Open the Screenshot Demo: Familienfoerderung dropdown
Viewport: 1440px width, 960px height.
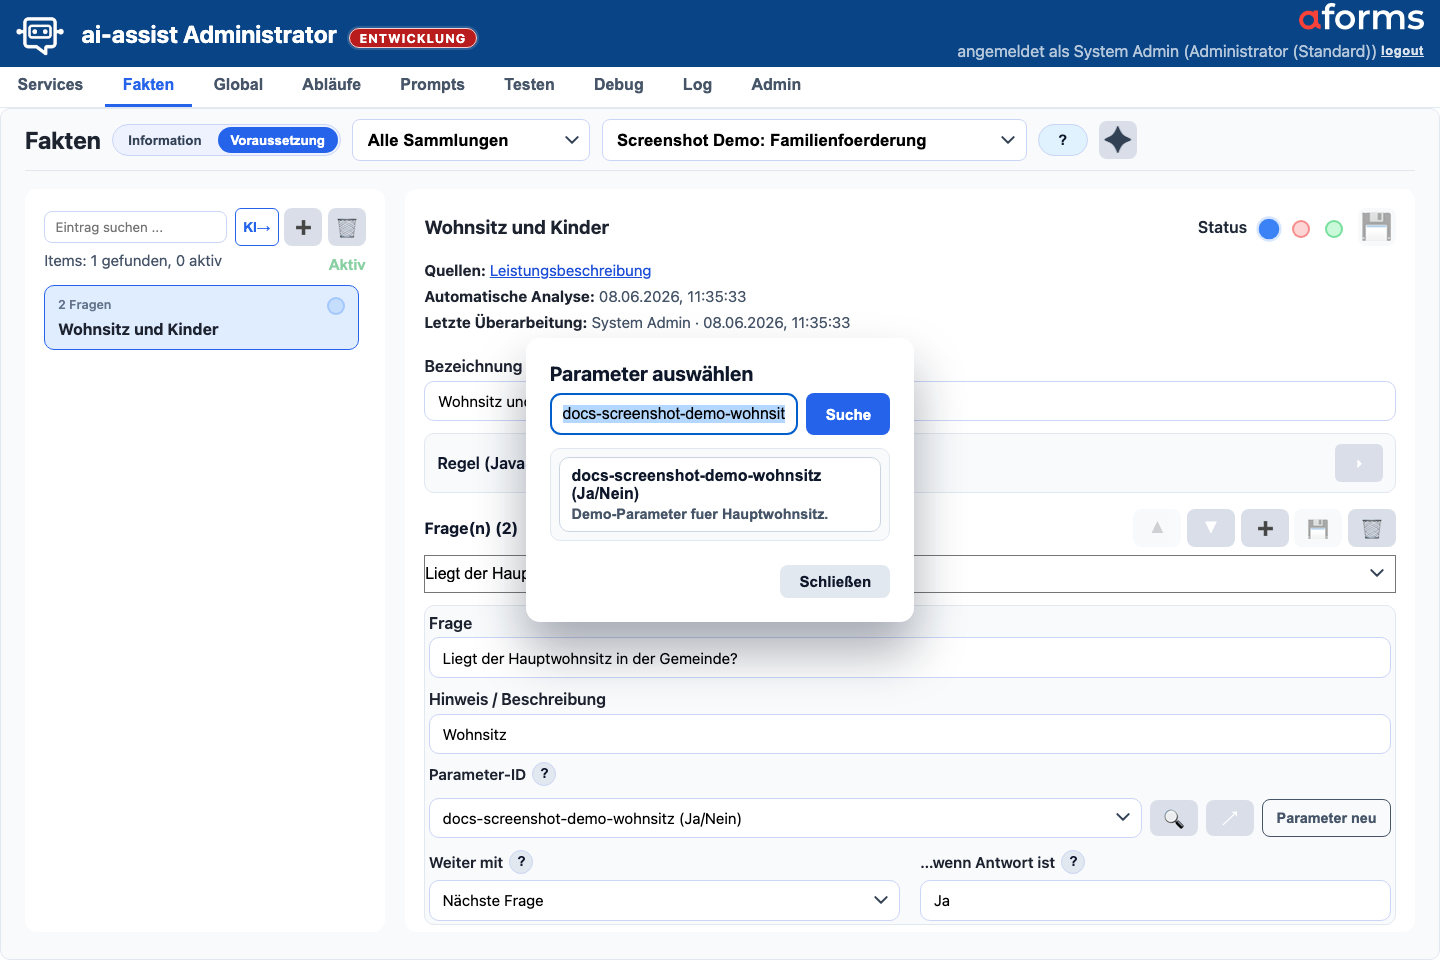tap(814, 140)
